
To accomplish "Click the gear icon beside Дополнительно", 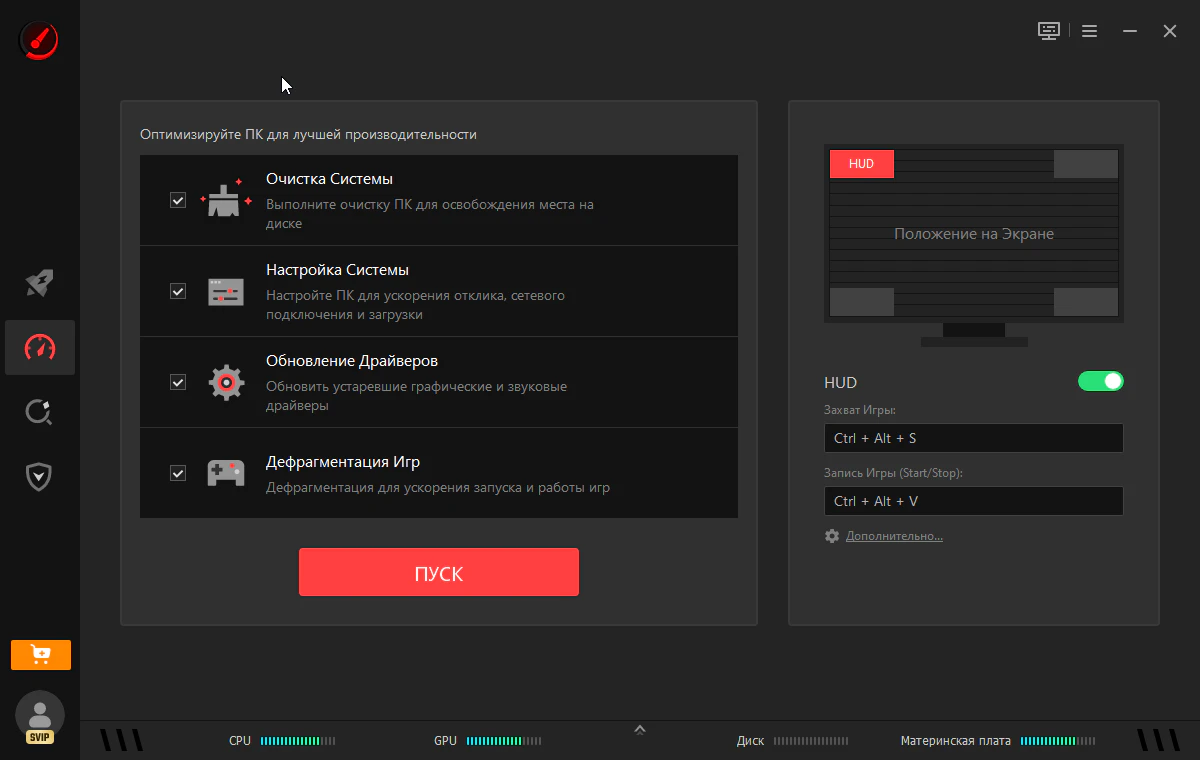I will [x=832, y=536].
